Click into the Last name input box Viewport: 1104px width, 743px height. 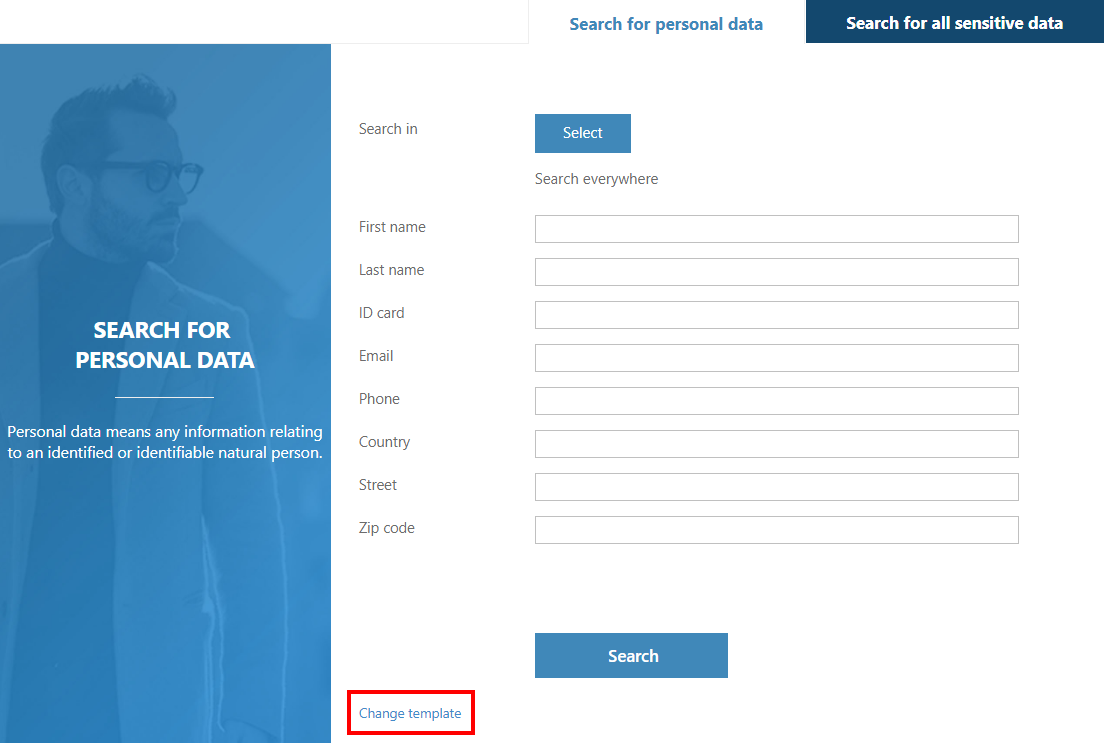point(776,272)
